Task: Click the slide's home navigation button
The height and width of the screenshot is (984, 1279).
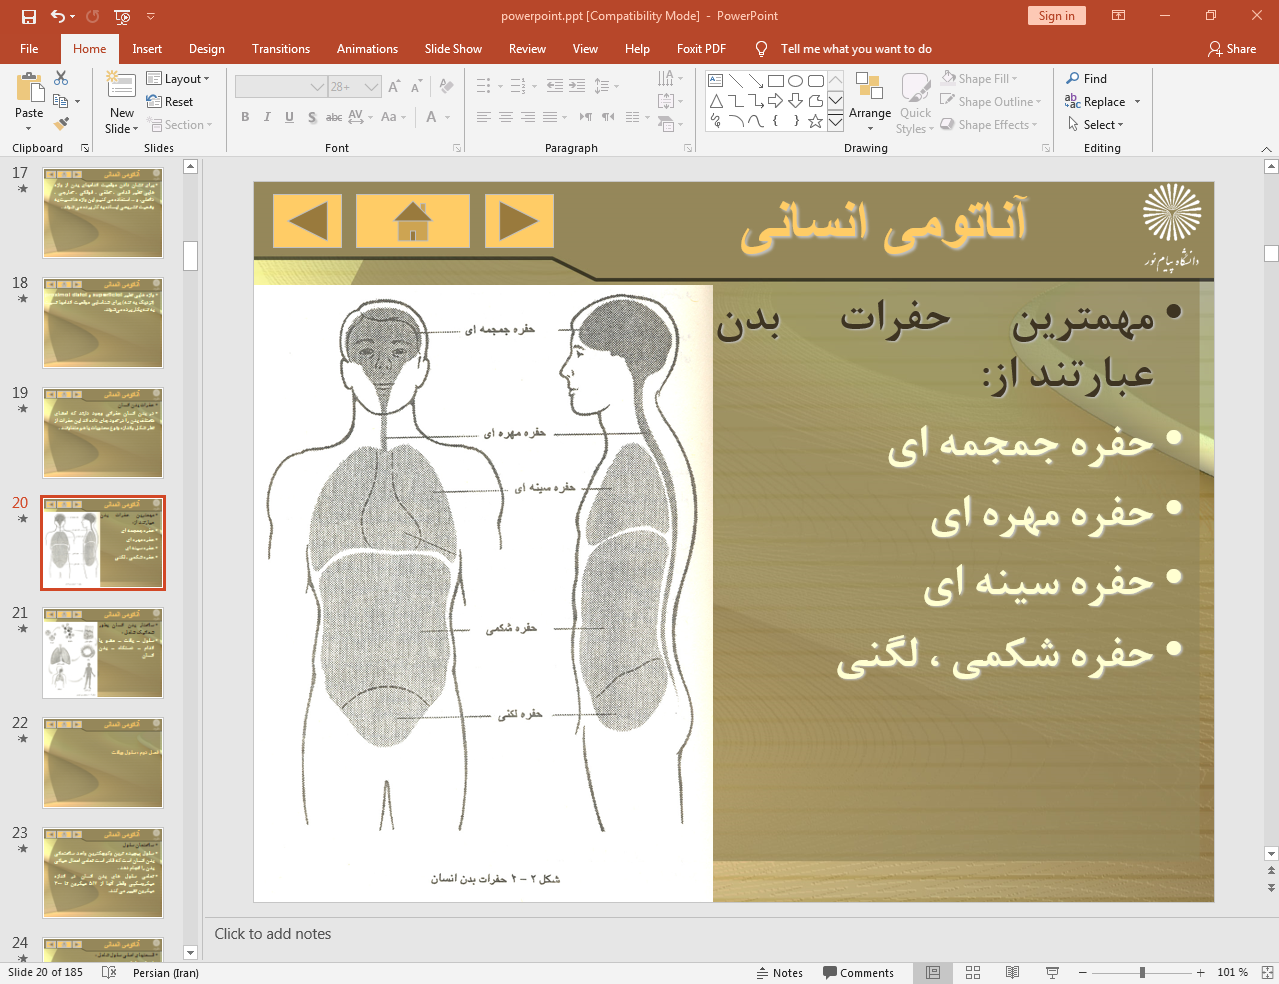Action: click(413, 221)
